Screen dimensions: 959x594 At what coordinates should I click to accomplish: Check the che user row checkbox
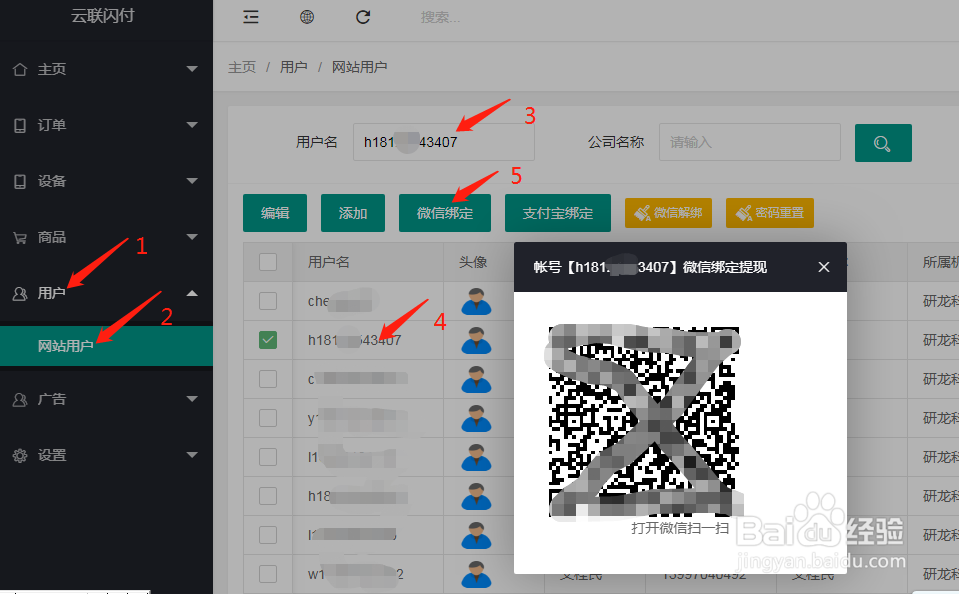(x=268, y=301)
